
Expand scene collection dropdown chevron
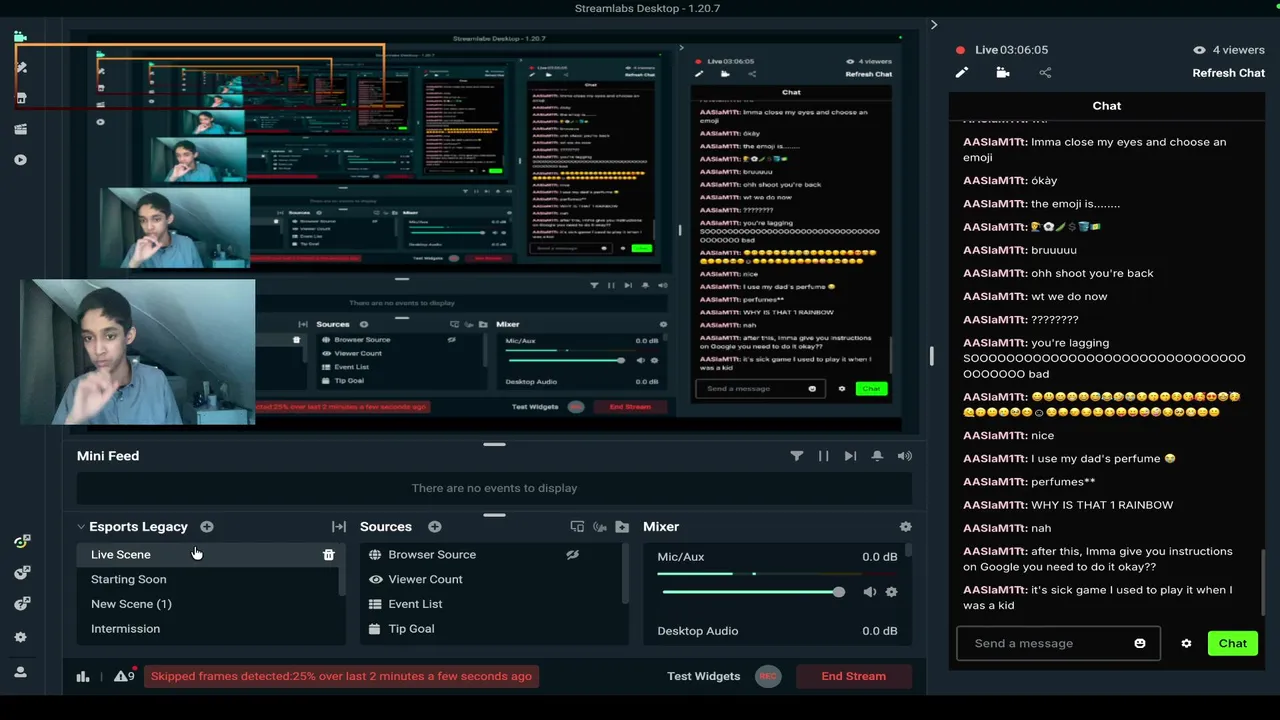click(81, 527)
